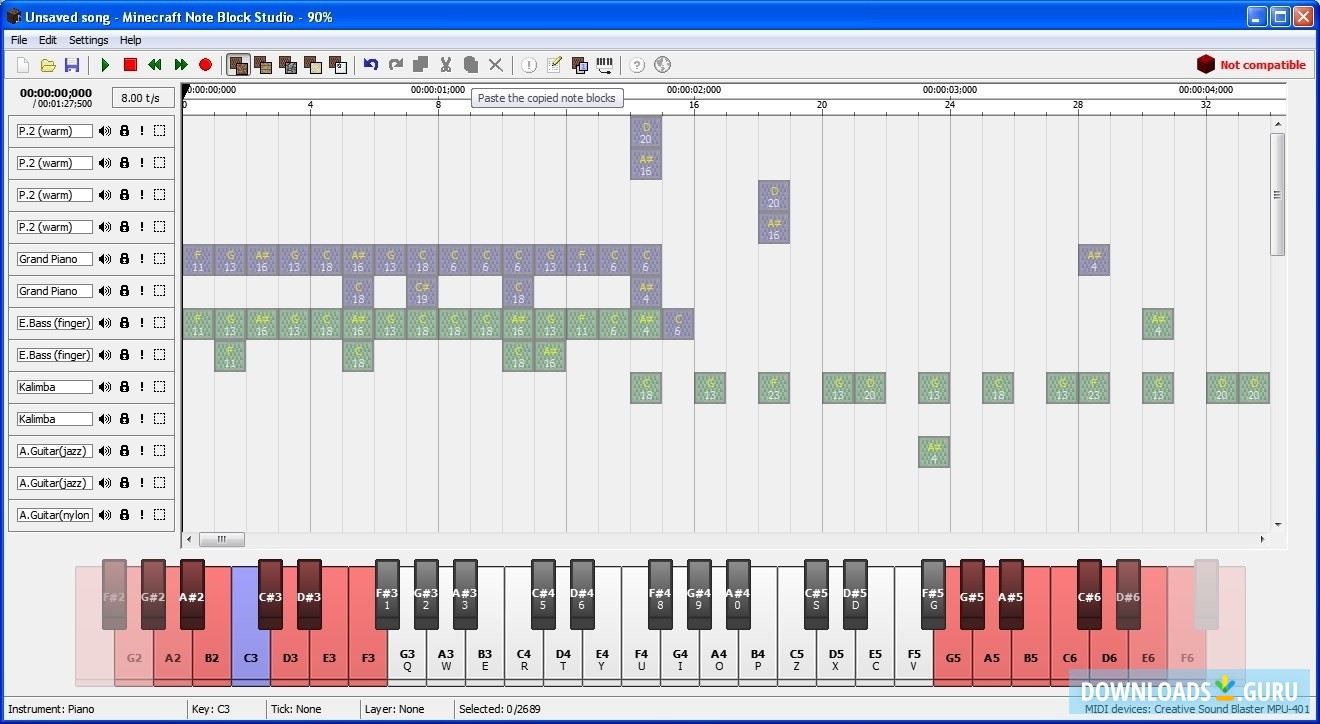The image size is (1320, 724).
Task: Open the MIDI keyboard device manager icon
Action: coord(605,65)
